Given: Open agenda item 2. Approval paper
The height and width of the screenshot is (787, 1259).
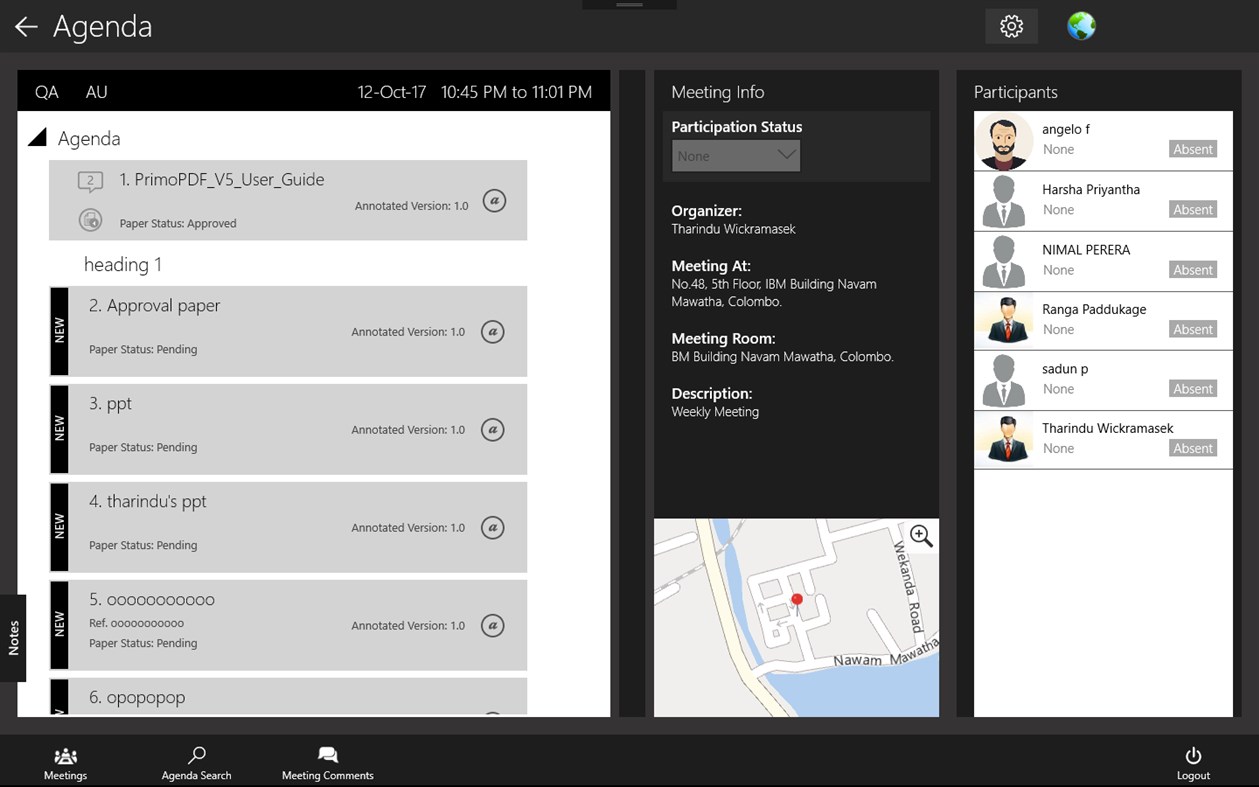Looking at the screenshot, I should (288, 331).
